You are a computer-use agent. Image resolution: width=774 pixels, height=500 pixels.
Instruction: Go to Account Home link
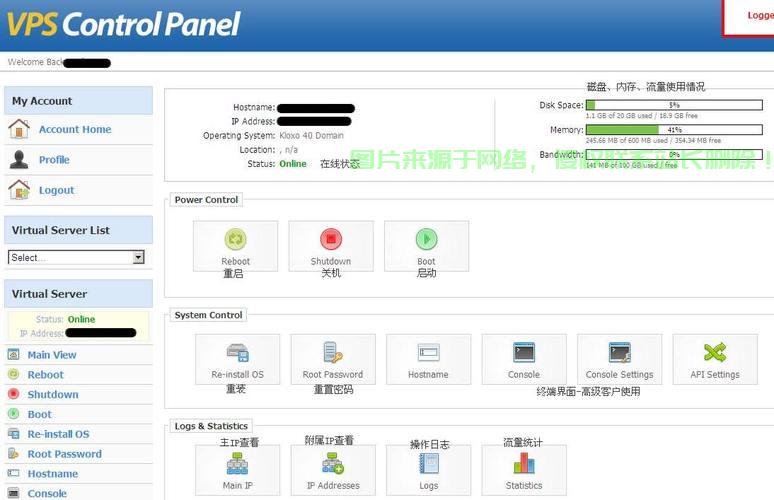[75, 129]
